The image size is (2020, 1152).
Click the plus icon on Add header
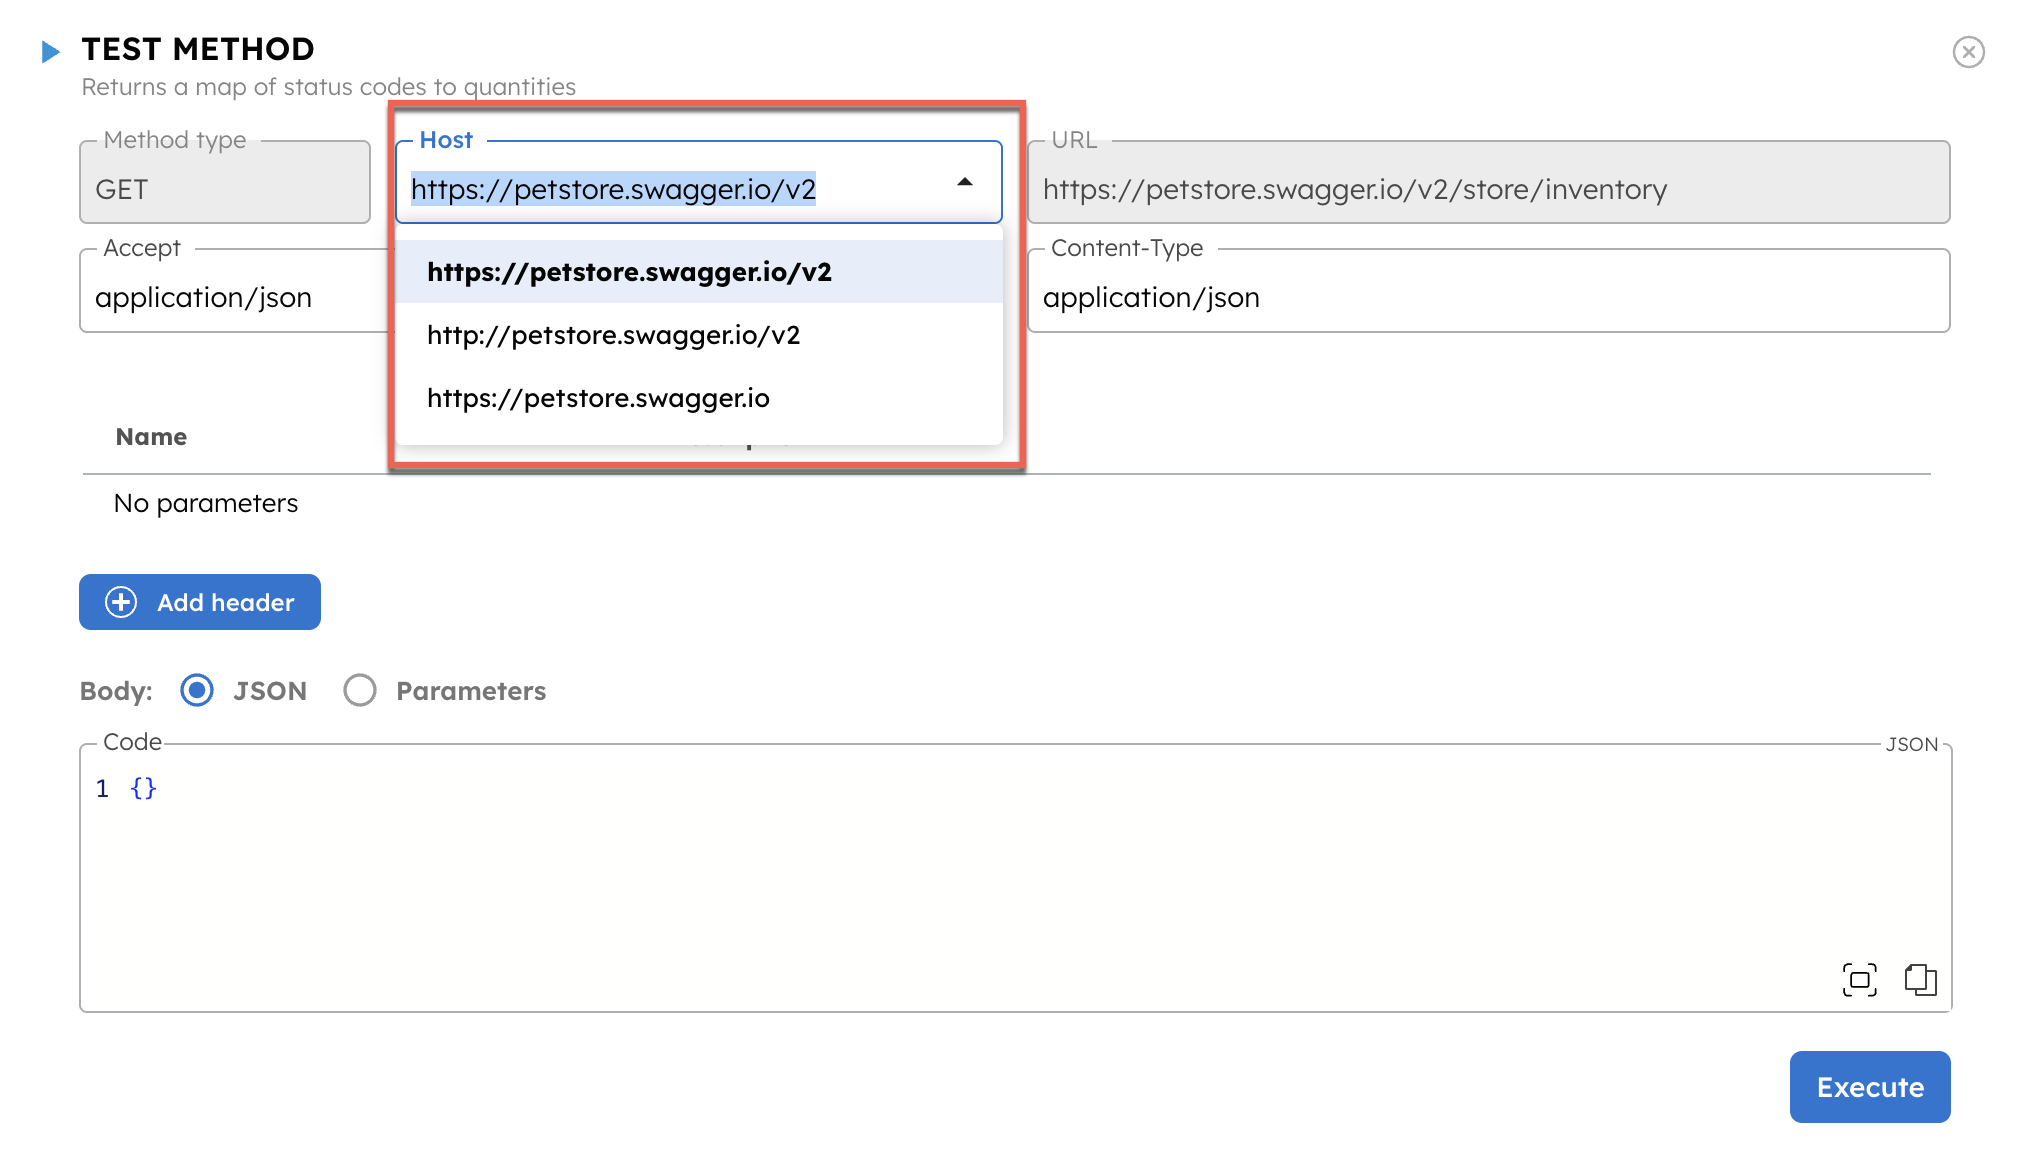pos(121,602)
